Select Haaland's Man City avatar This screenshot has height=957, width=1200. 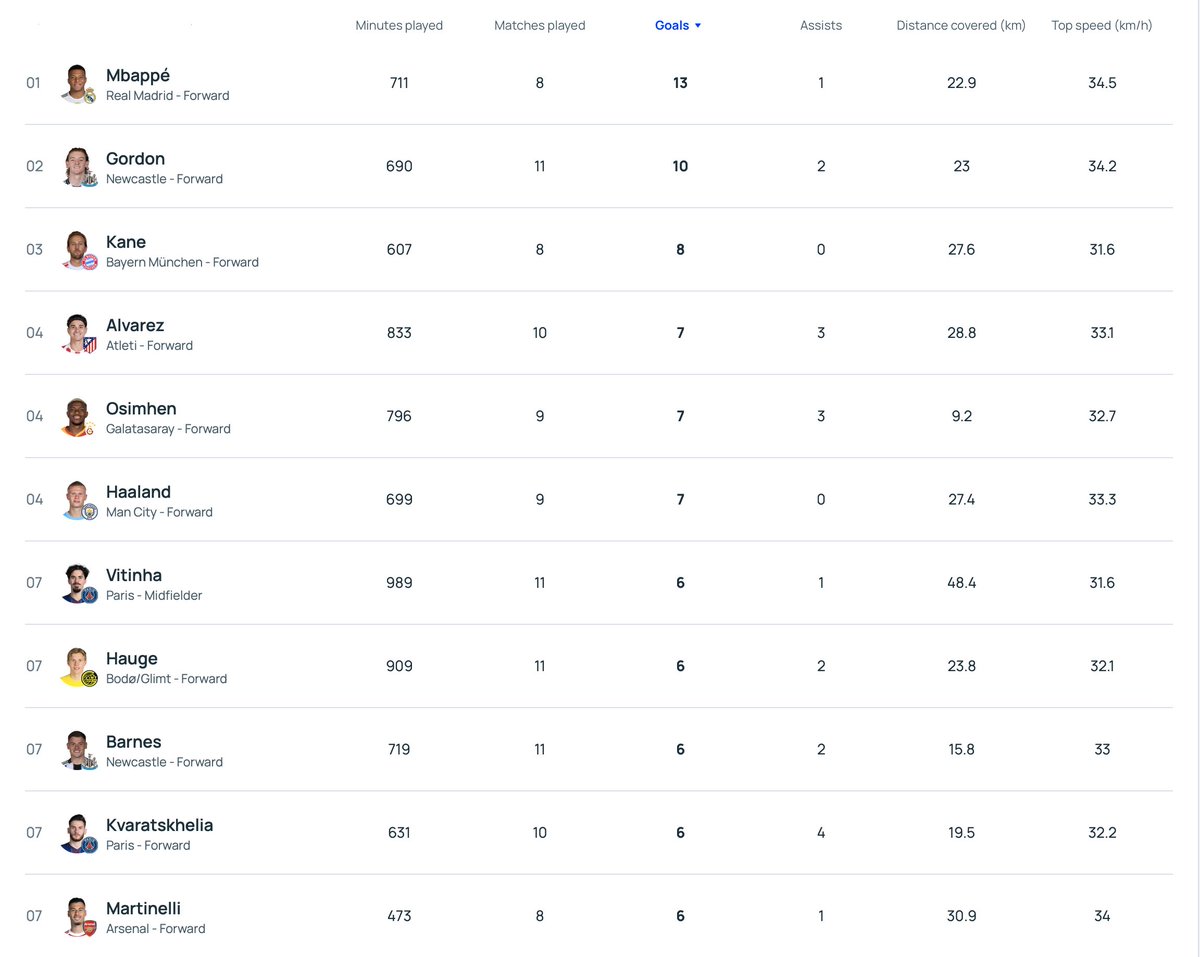pos(77,499)
